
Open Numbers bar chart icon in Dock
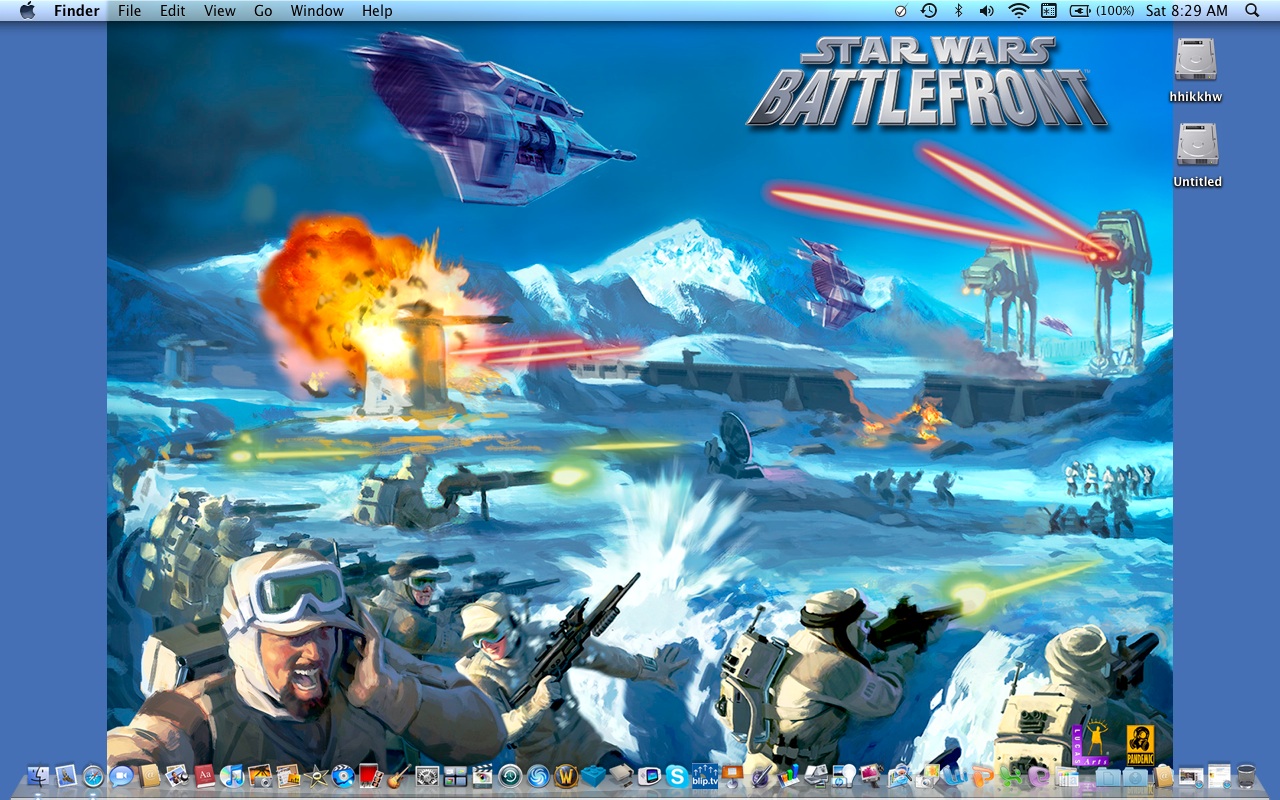(788, 776)
